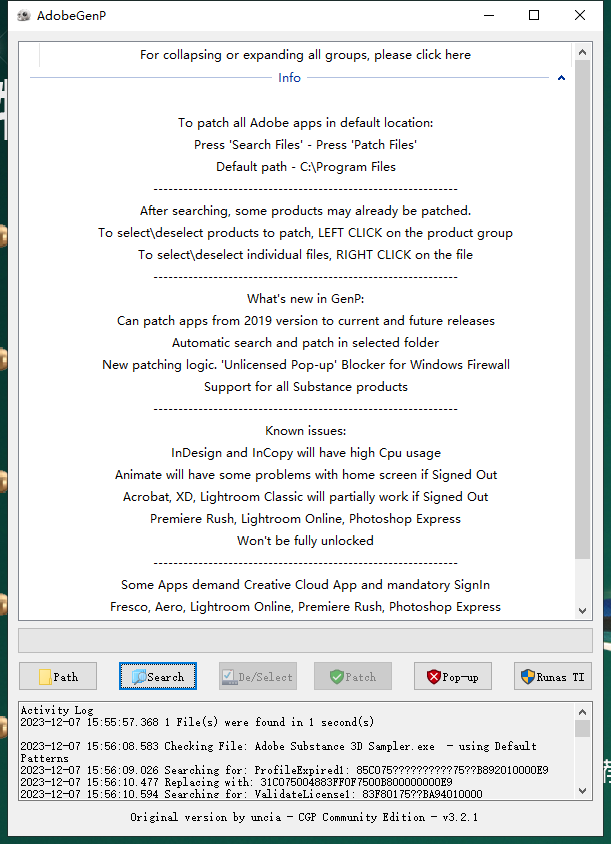
Task: Click the Activity Log scrollbar thumb
Action: [582, 728]
